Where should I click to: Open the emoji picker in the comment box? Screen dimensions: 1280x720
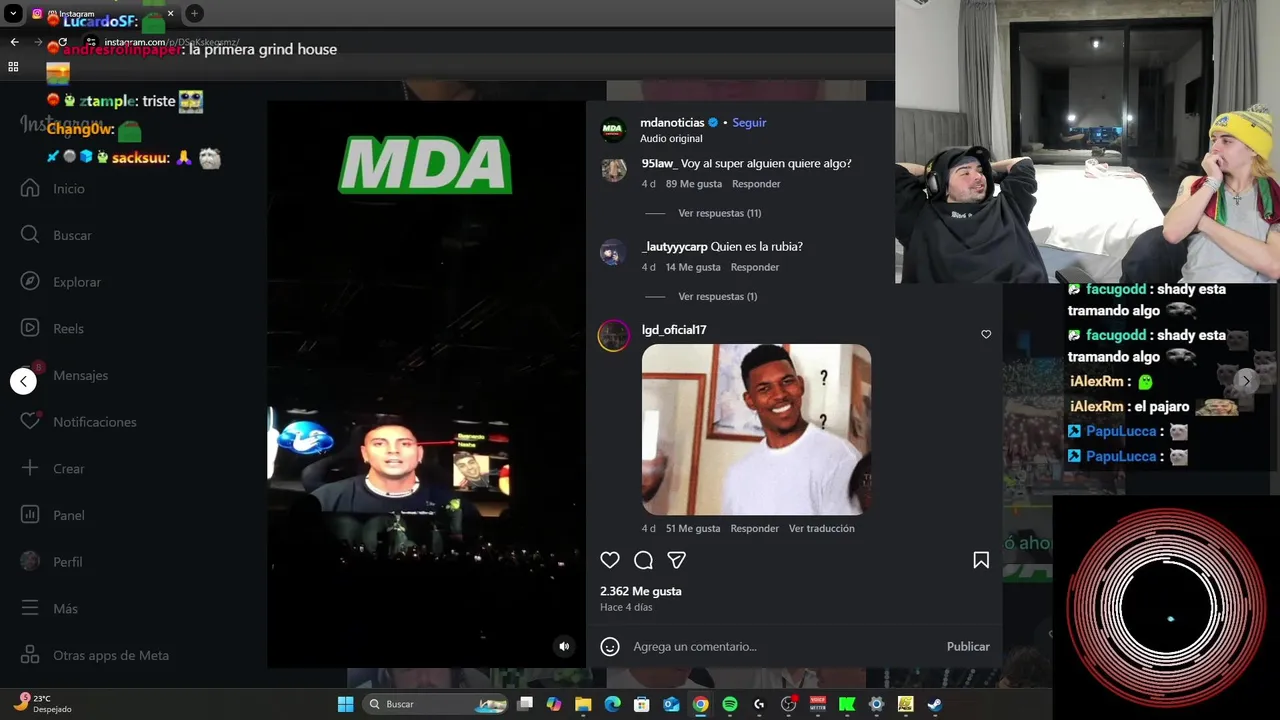click(610, 647)
